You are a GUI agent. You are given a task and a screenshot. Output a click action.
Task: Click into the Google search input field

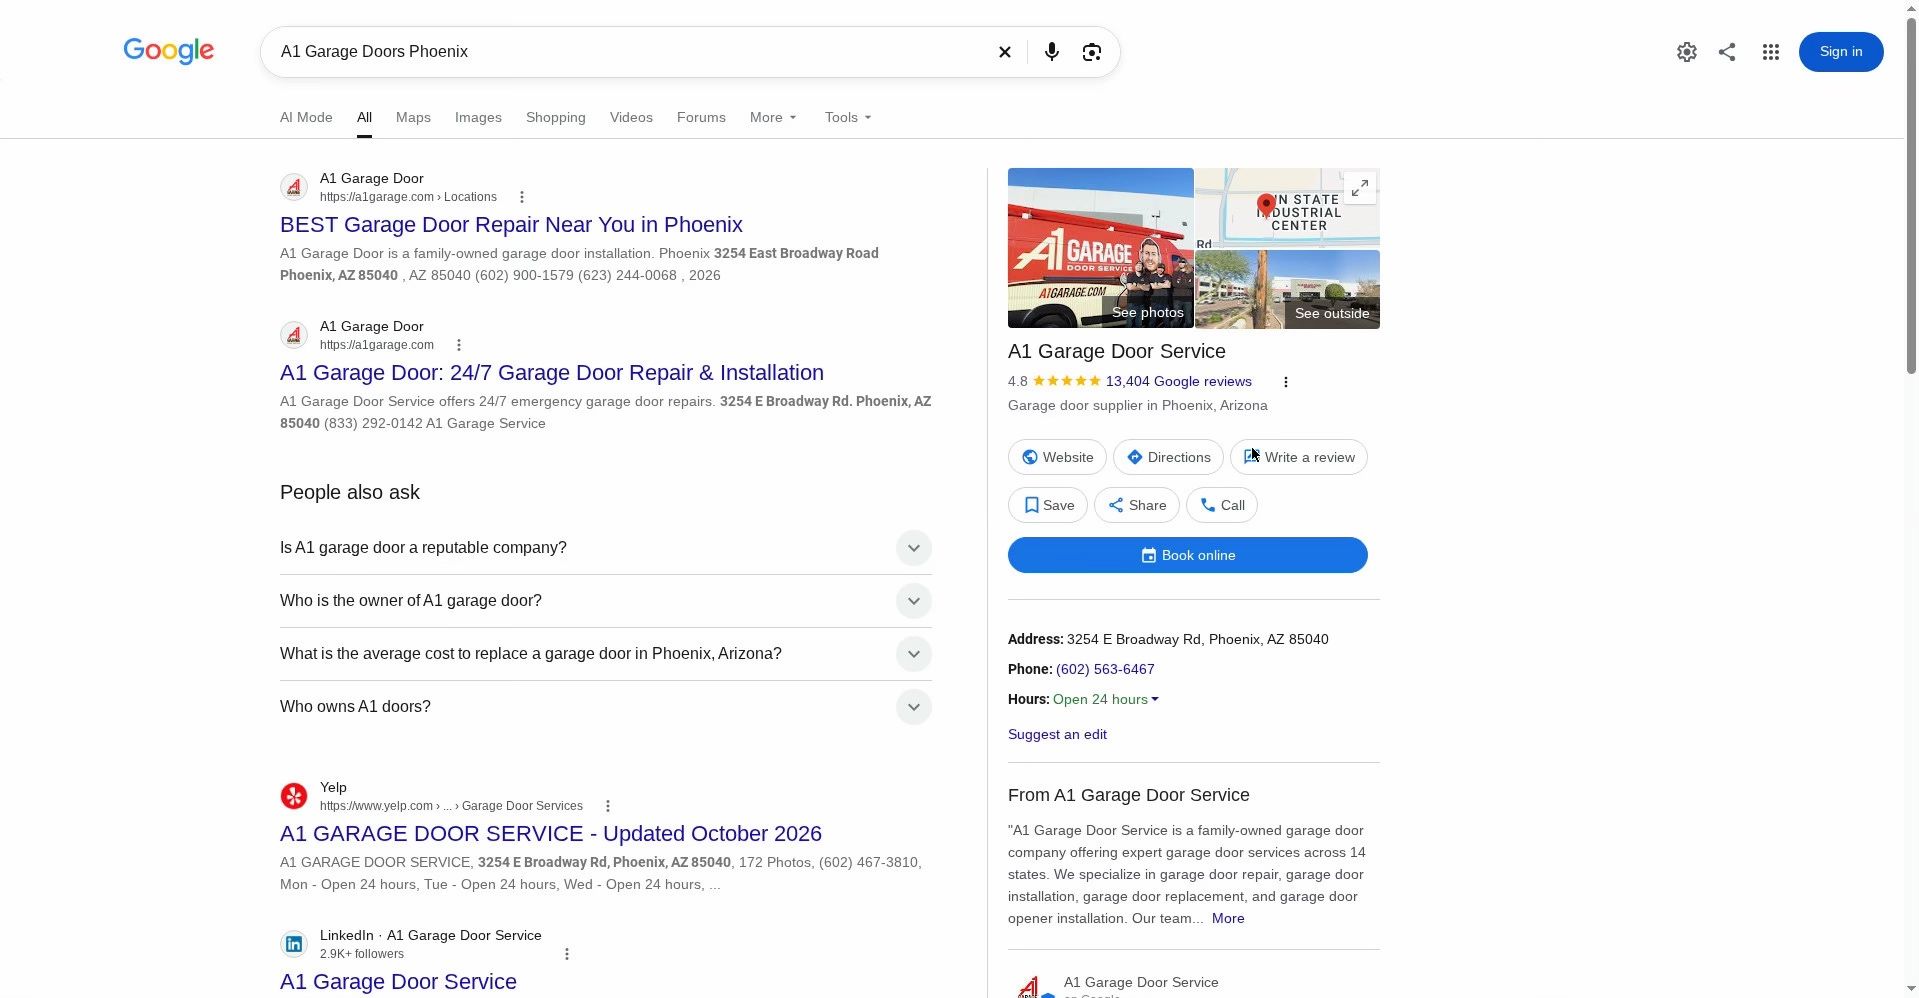point(630,52)
